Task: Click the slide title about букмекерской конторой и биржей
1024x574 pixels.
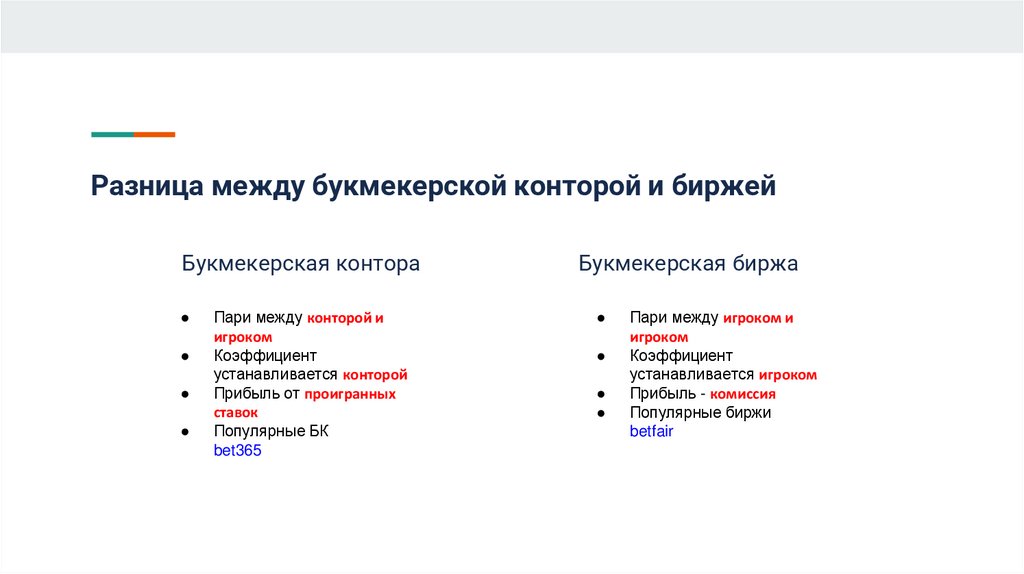Action: 433,186
